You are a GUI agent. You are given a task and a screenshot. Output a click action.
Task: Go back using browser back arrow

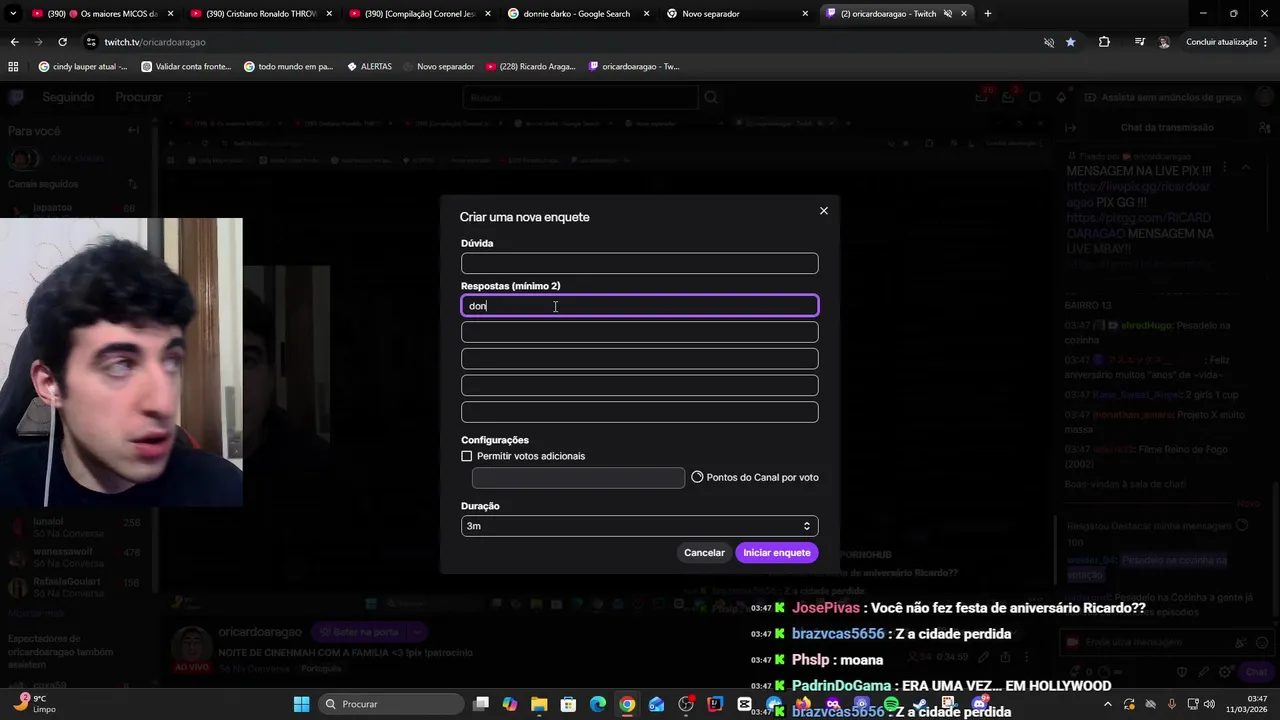click(14, 42)
